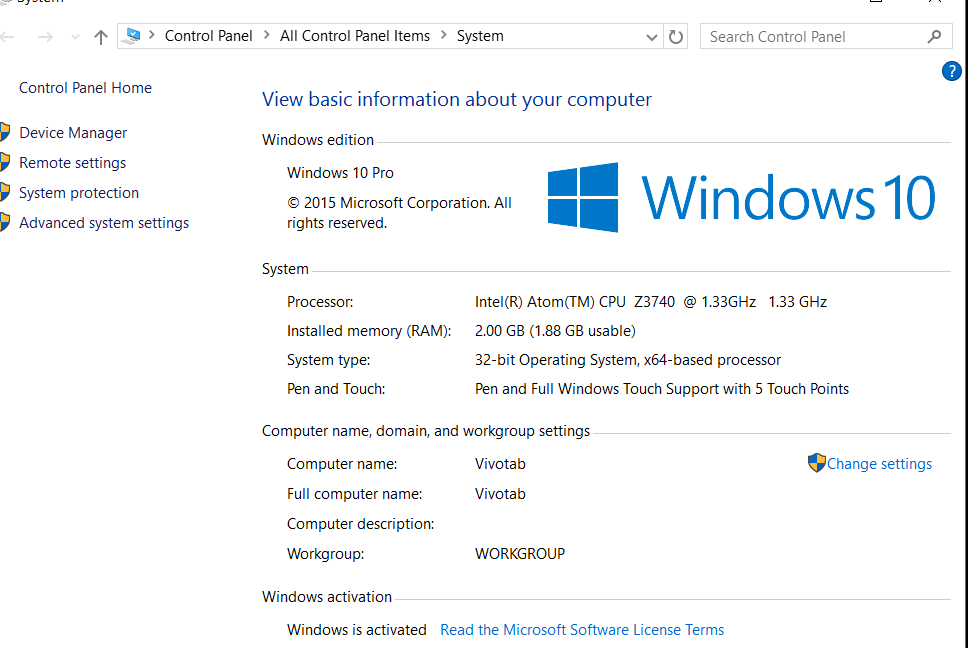Click the WORKGROUP value
Image resolution: width=968 pixels, height=648 pixels.
coord(520,554)
